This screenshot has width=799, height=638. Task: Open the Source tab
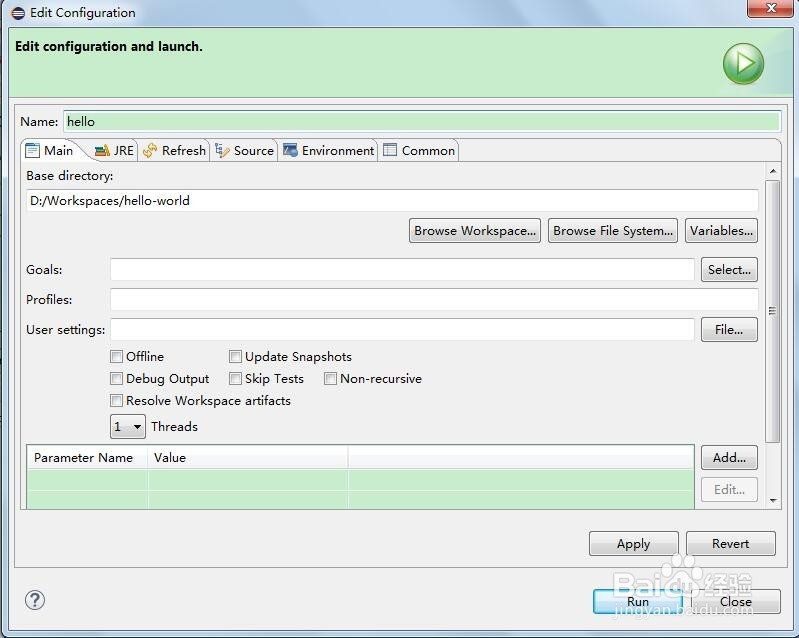pyautogui.click(x=245, y=150)
